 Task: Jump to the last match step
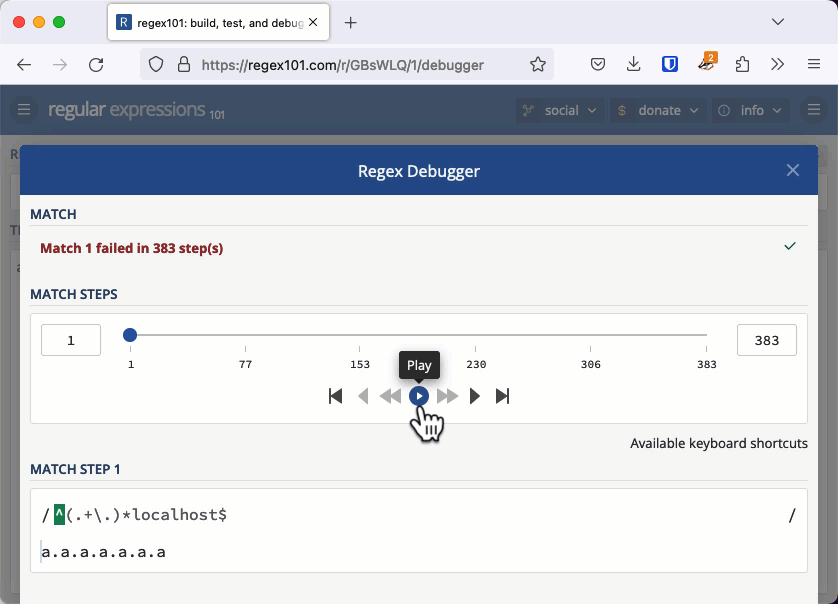click(x=502, y=396)
